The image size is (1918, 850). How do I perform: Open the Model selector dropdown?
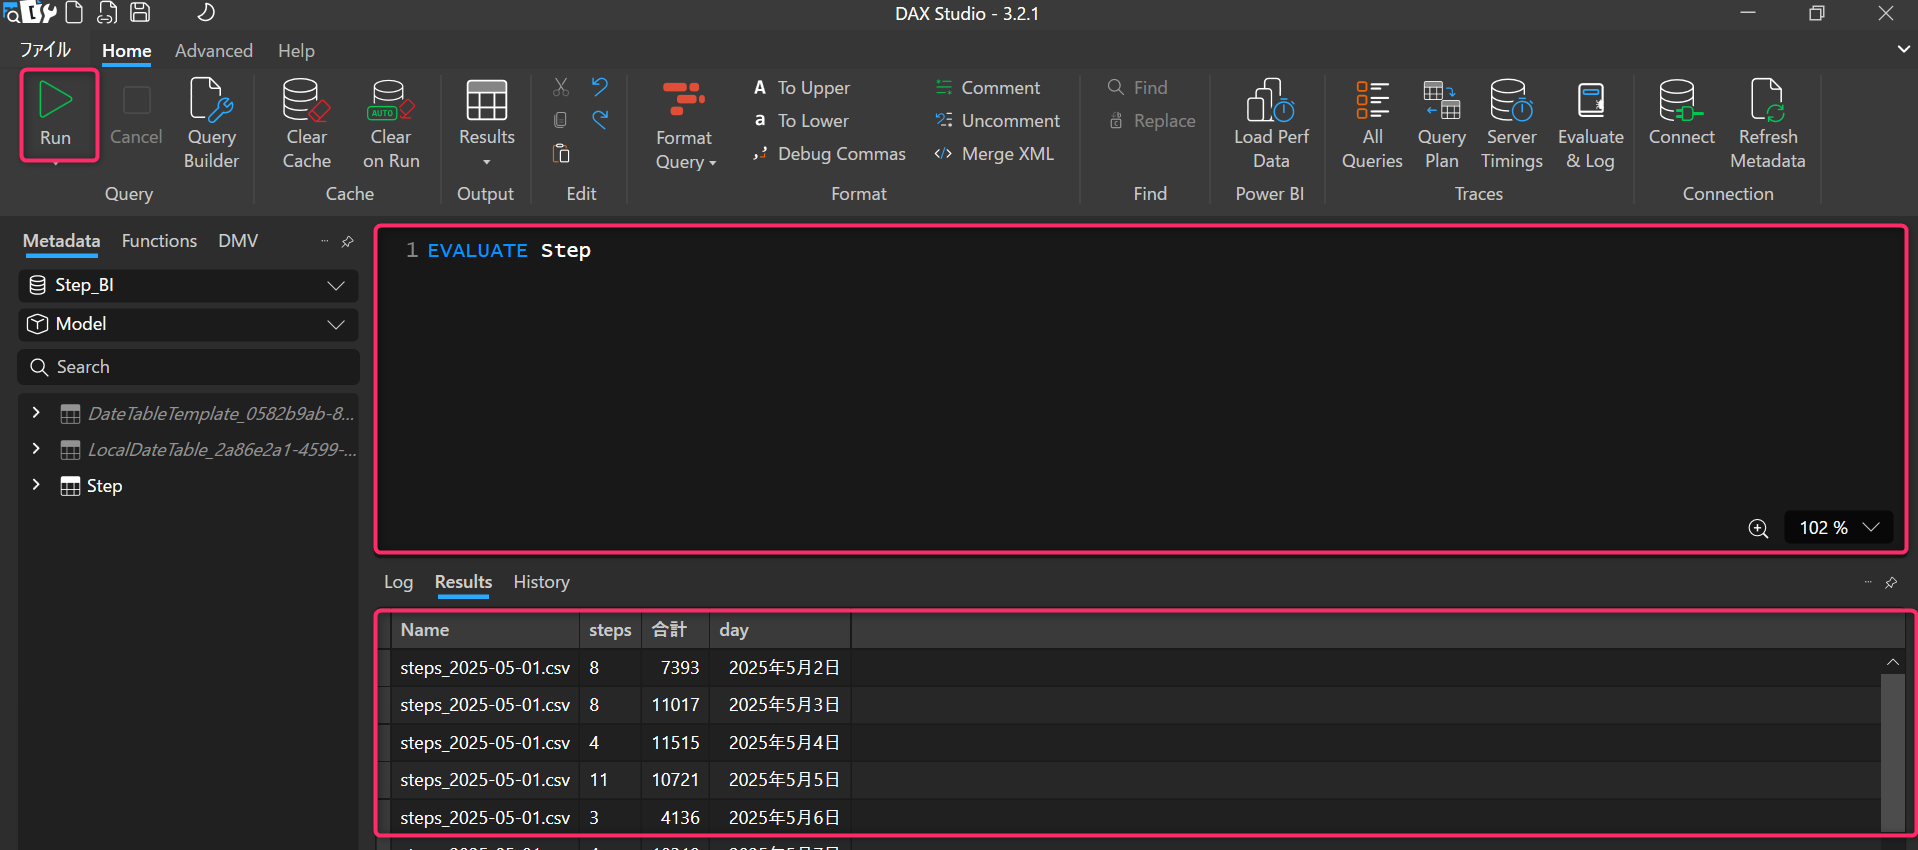[x=188, y=324]
